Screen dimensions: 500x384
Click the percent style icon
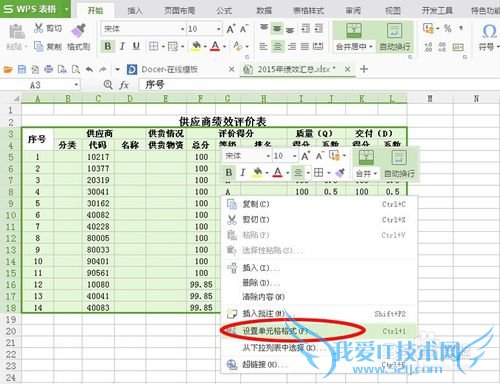pos(447,28)
